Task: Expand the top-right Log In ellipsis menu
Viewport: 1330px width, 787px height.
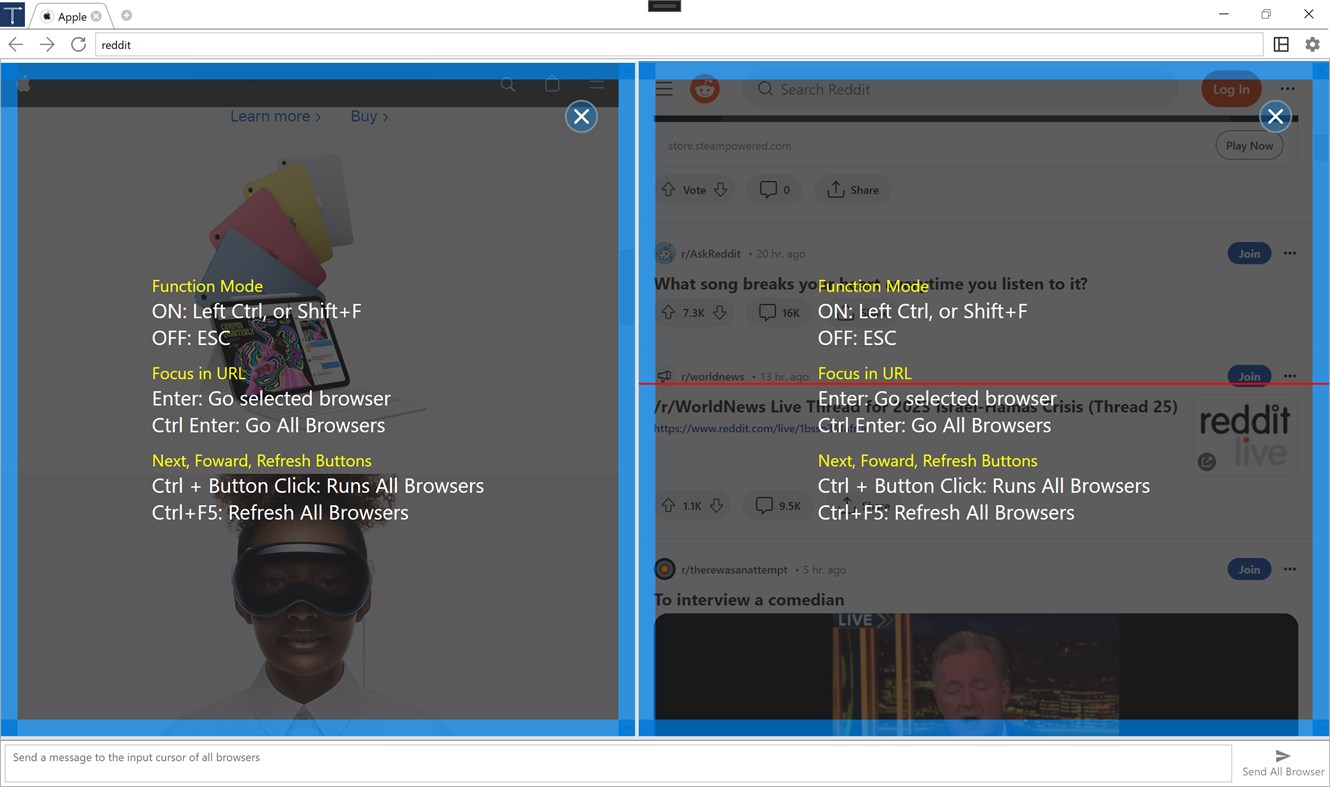Action: (1288, 89)
